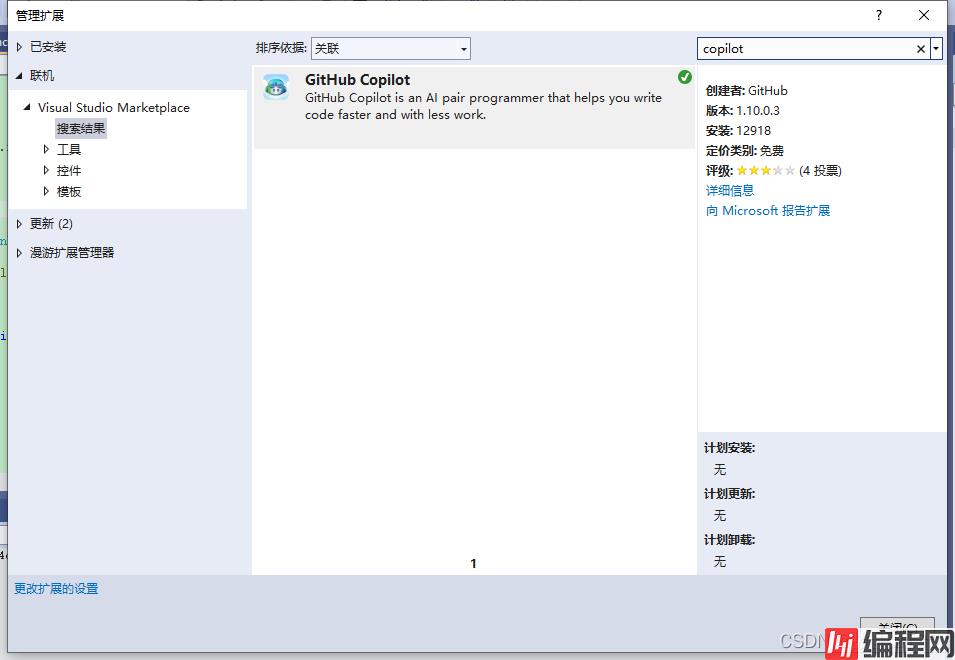The image size is (955, 660).
Task: Collapse the Visual Studio Marketplace node
Action: point(27,107)
